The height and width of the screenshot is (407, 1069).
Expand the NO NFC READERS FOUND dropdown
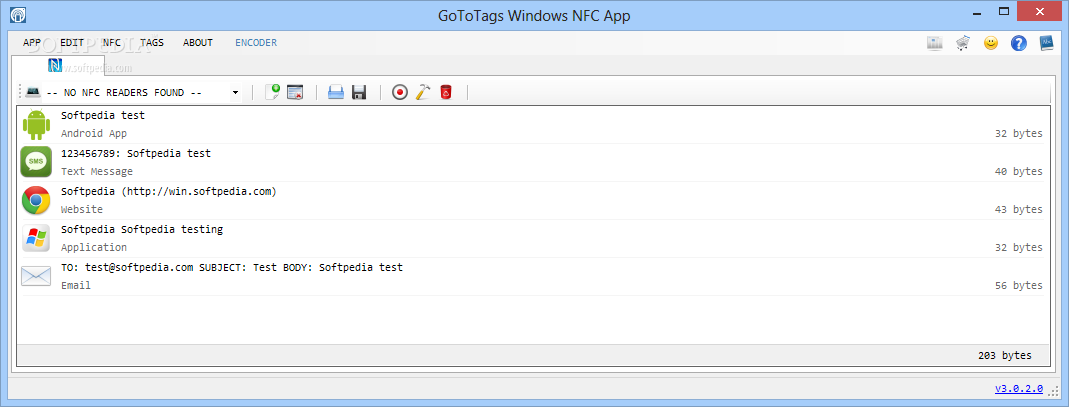pos(235,92)
